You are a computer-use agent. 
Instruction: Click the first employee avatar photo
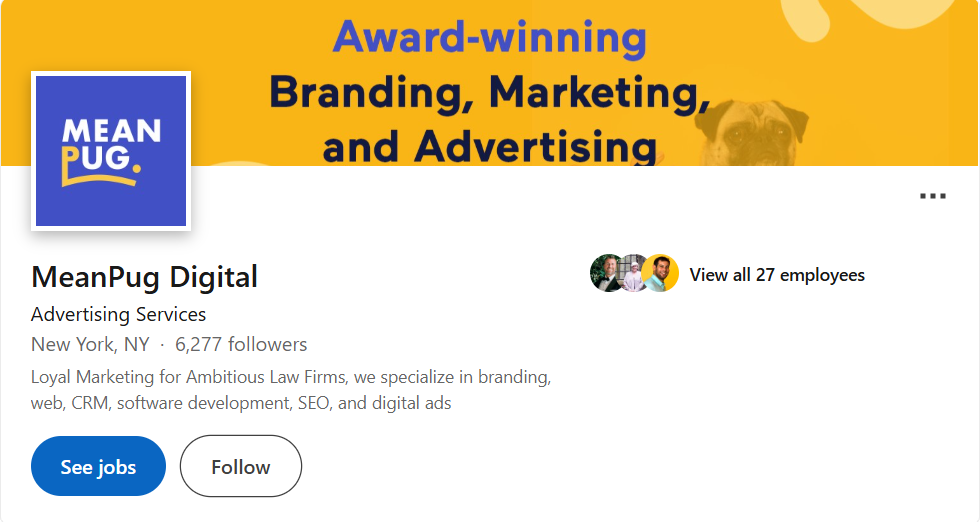pyautogui.click(x=607, y=273)
